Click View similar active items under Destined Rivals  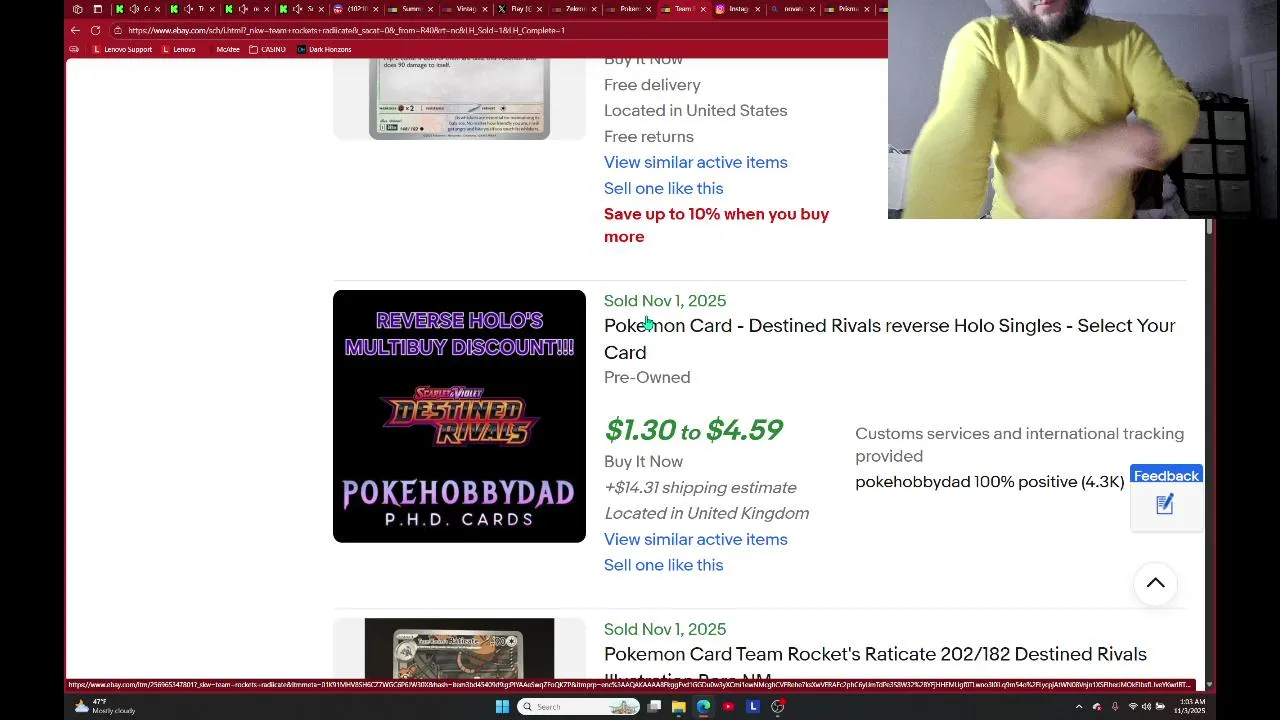(695, 539)
